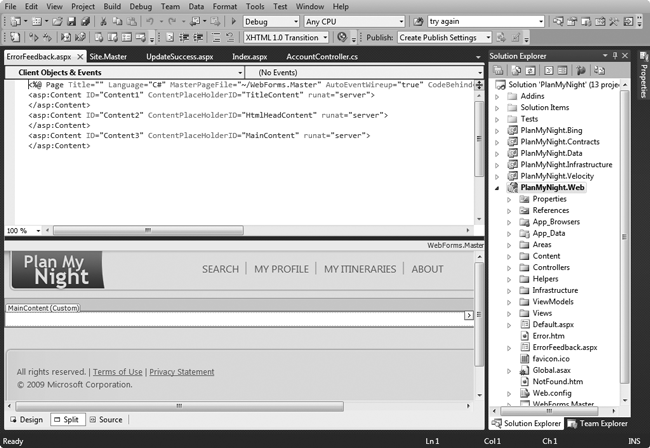This screenshot has width=650, height=448.
Task: Pin the Solution Explorer panel with auto-hide
Action: pos(615,56)
